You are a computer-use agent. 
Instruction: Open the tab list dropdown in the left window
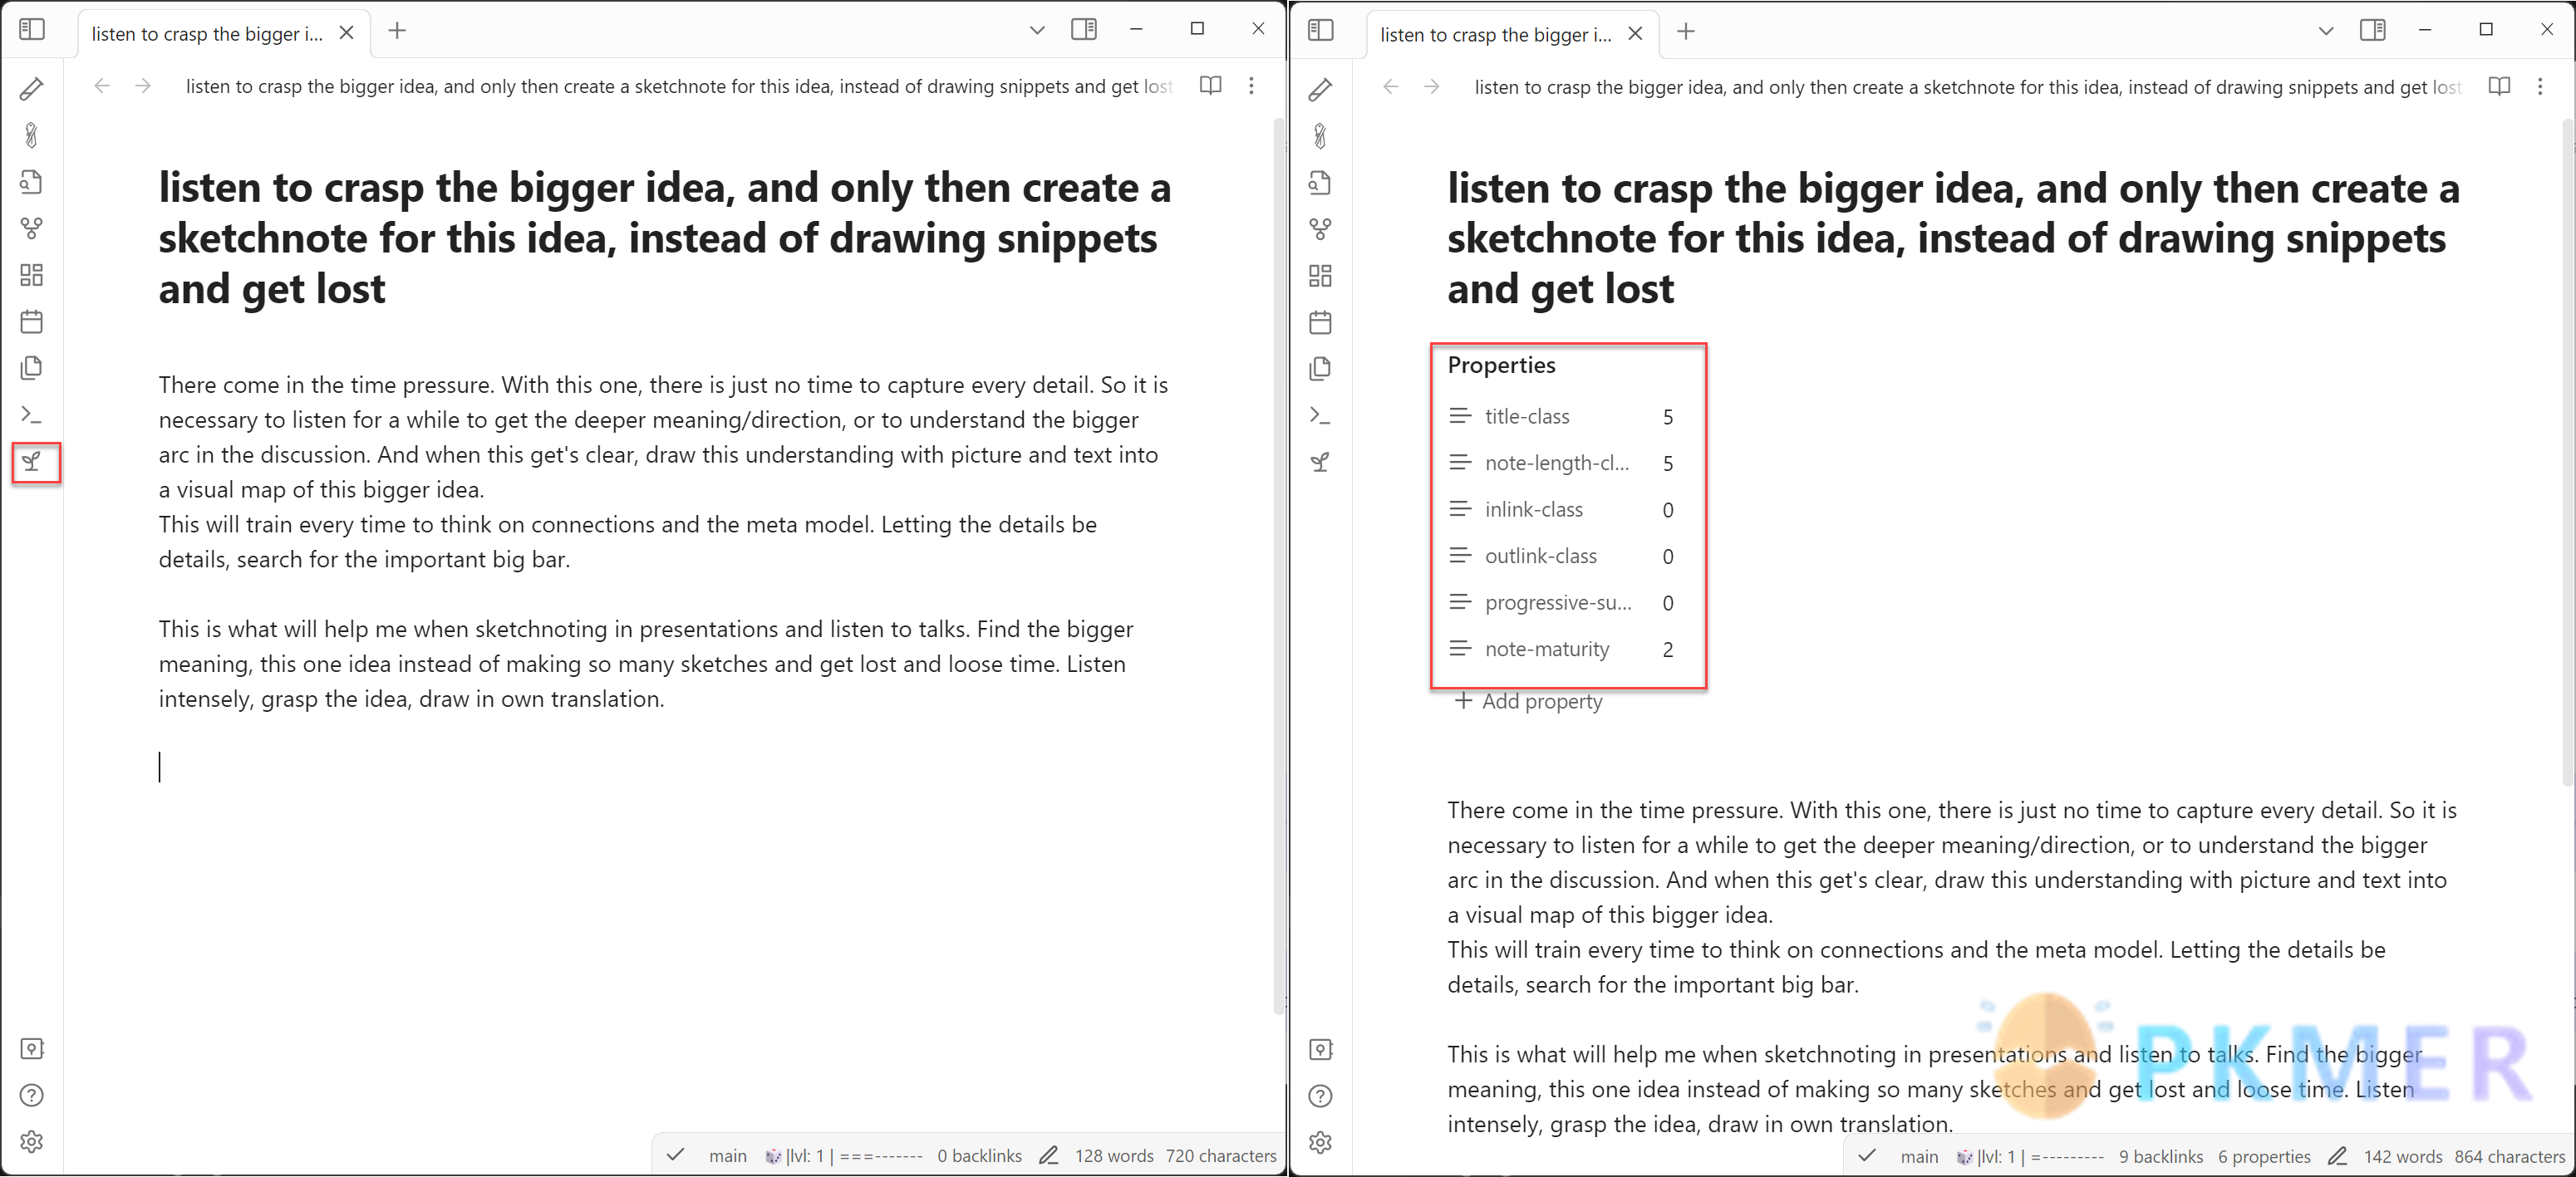coord(1037,30)
